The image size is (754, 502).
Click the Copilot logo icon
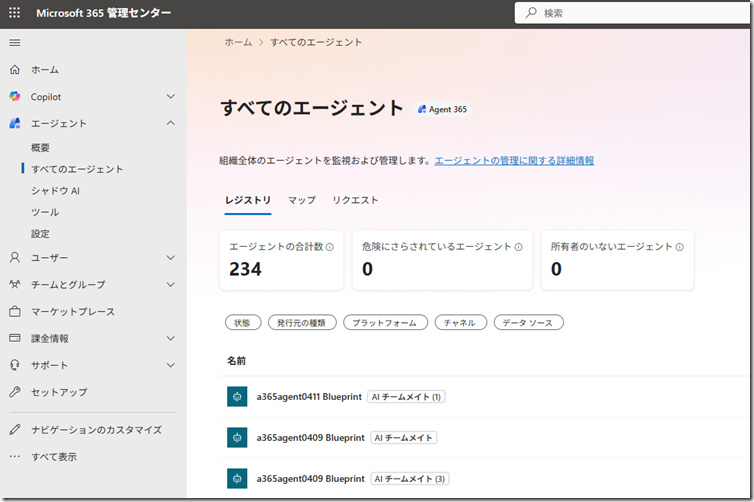tap(15, 96)
